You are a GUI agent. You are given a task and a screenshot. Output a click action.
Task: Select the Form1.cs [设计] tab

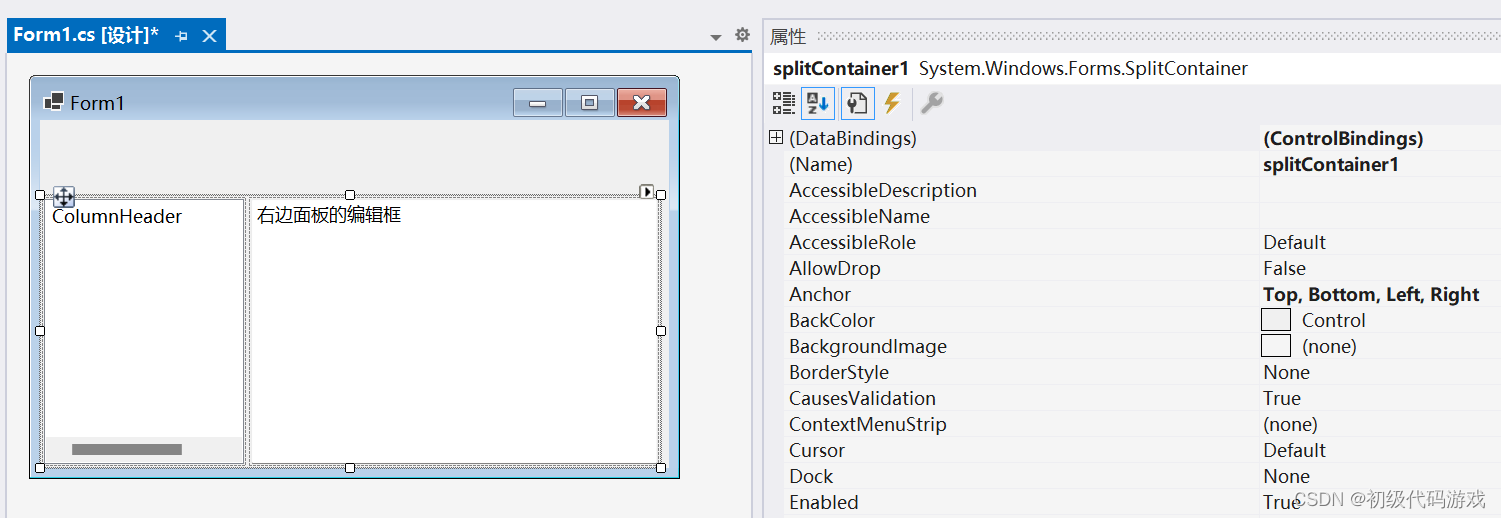(86, 35)
